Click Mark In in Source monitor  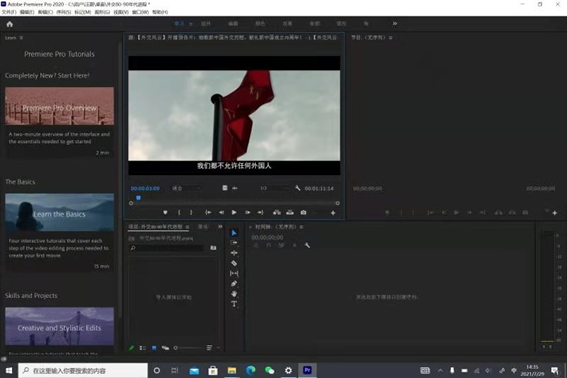(179, 213)
